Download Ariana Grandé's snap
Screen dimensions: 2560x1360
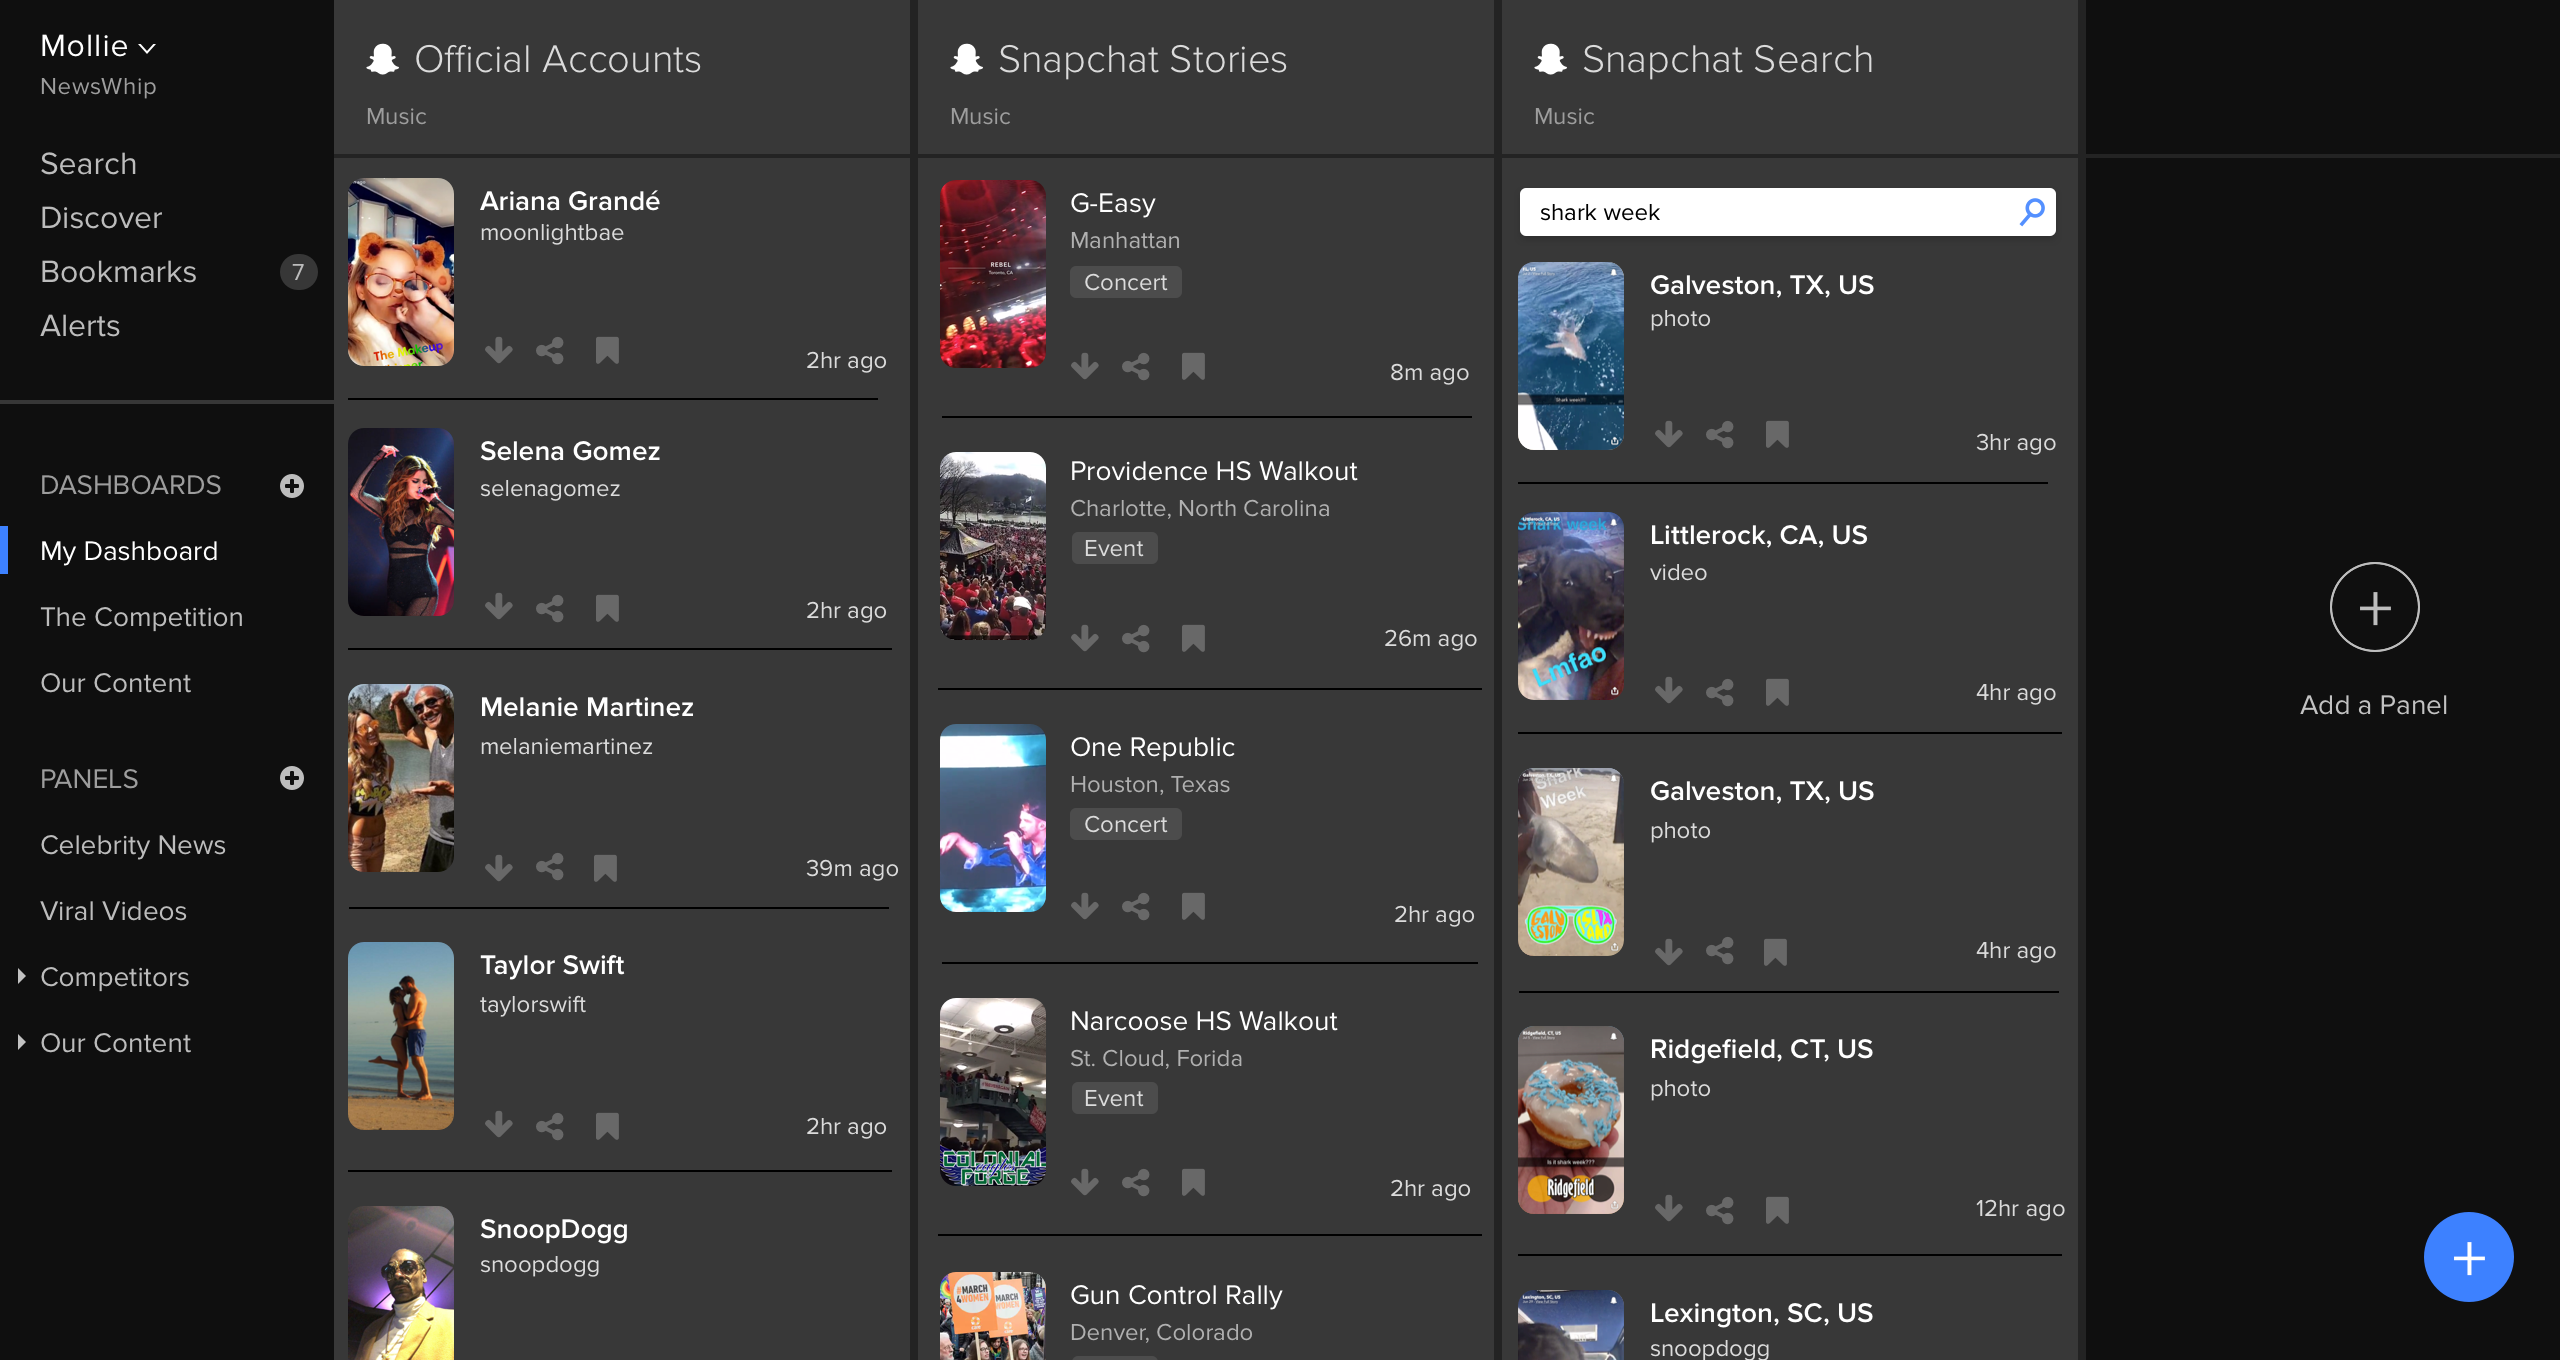[498, 351]
